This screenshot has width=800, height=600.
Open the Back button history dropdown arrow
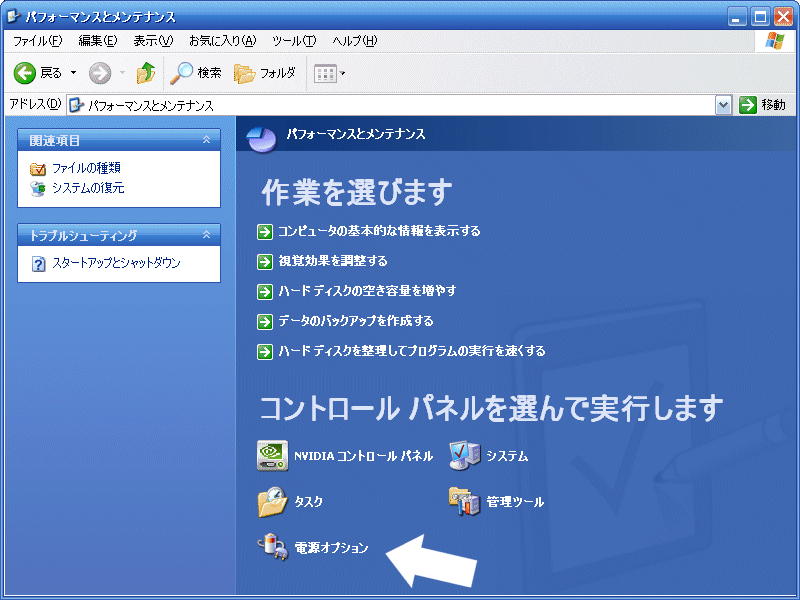tap(73, 73)
